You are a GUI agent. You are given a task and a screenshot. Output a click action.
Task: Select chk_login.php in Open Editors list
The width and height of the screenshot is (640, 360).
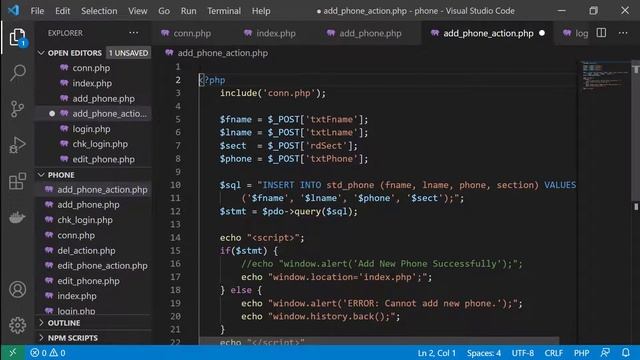coord(100,144)
